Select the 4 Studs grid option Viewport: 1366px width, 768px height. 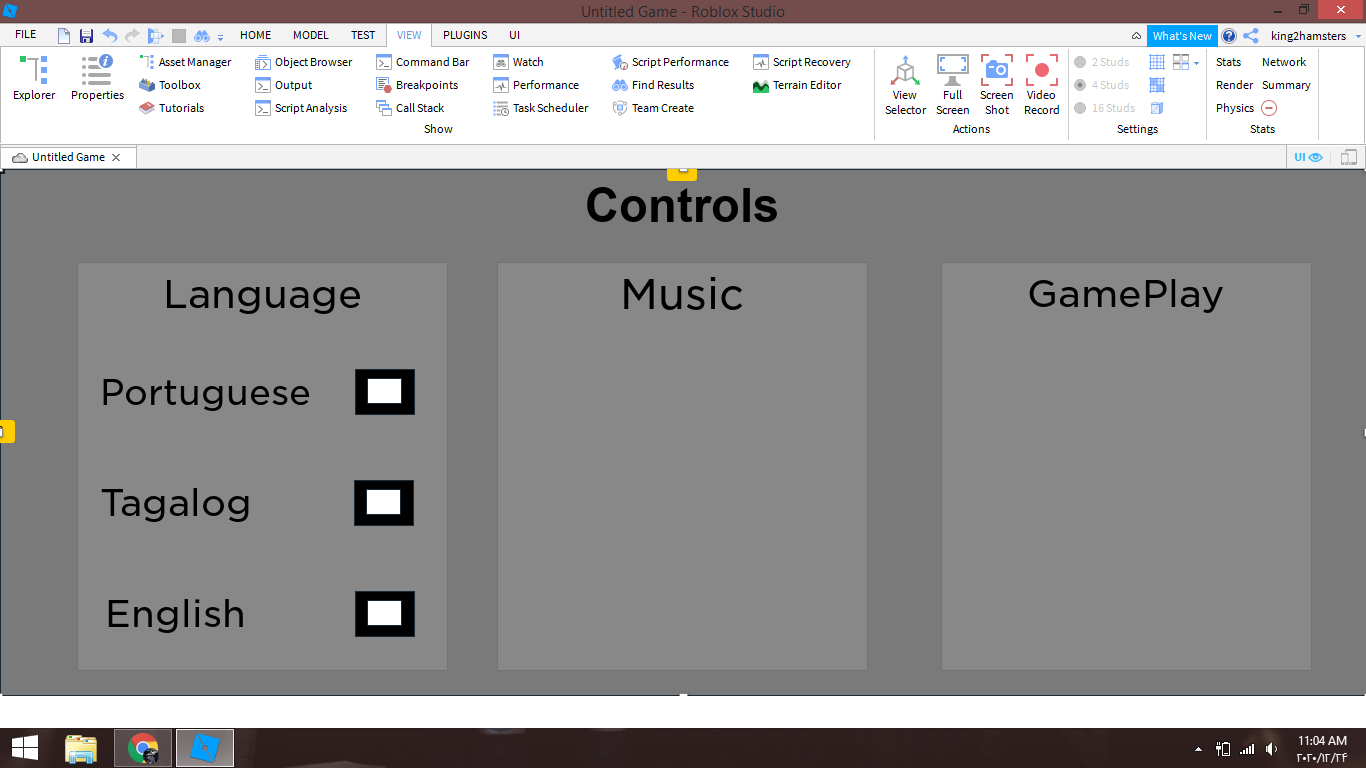1104,85
